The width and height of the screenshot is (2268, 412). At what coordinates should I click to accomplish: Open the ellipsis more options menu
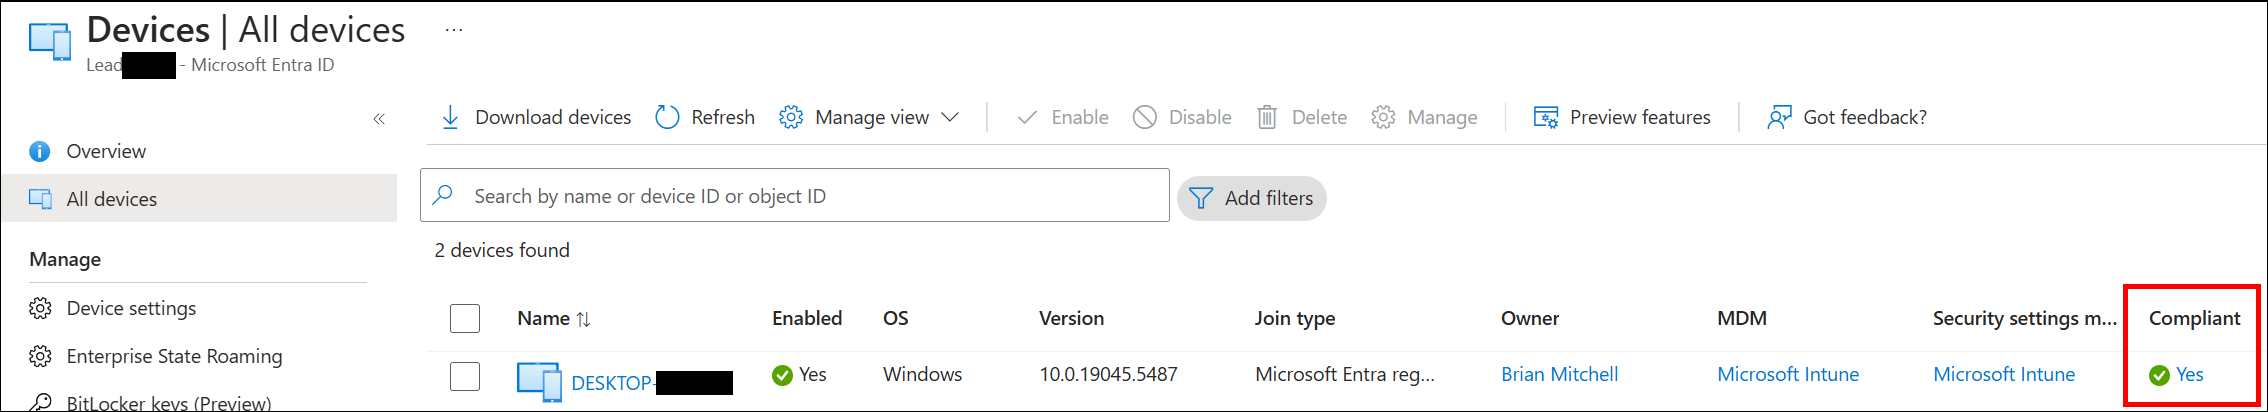tap(454, 30)
